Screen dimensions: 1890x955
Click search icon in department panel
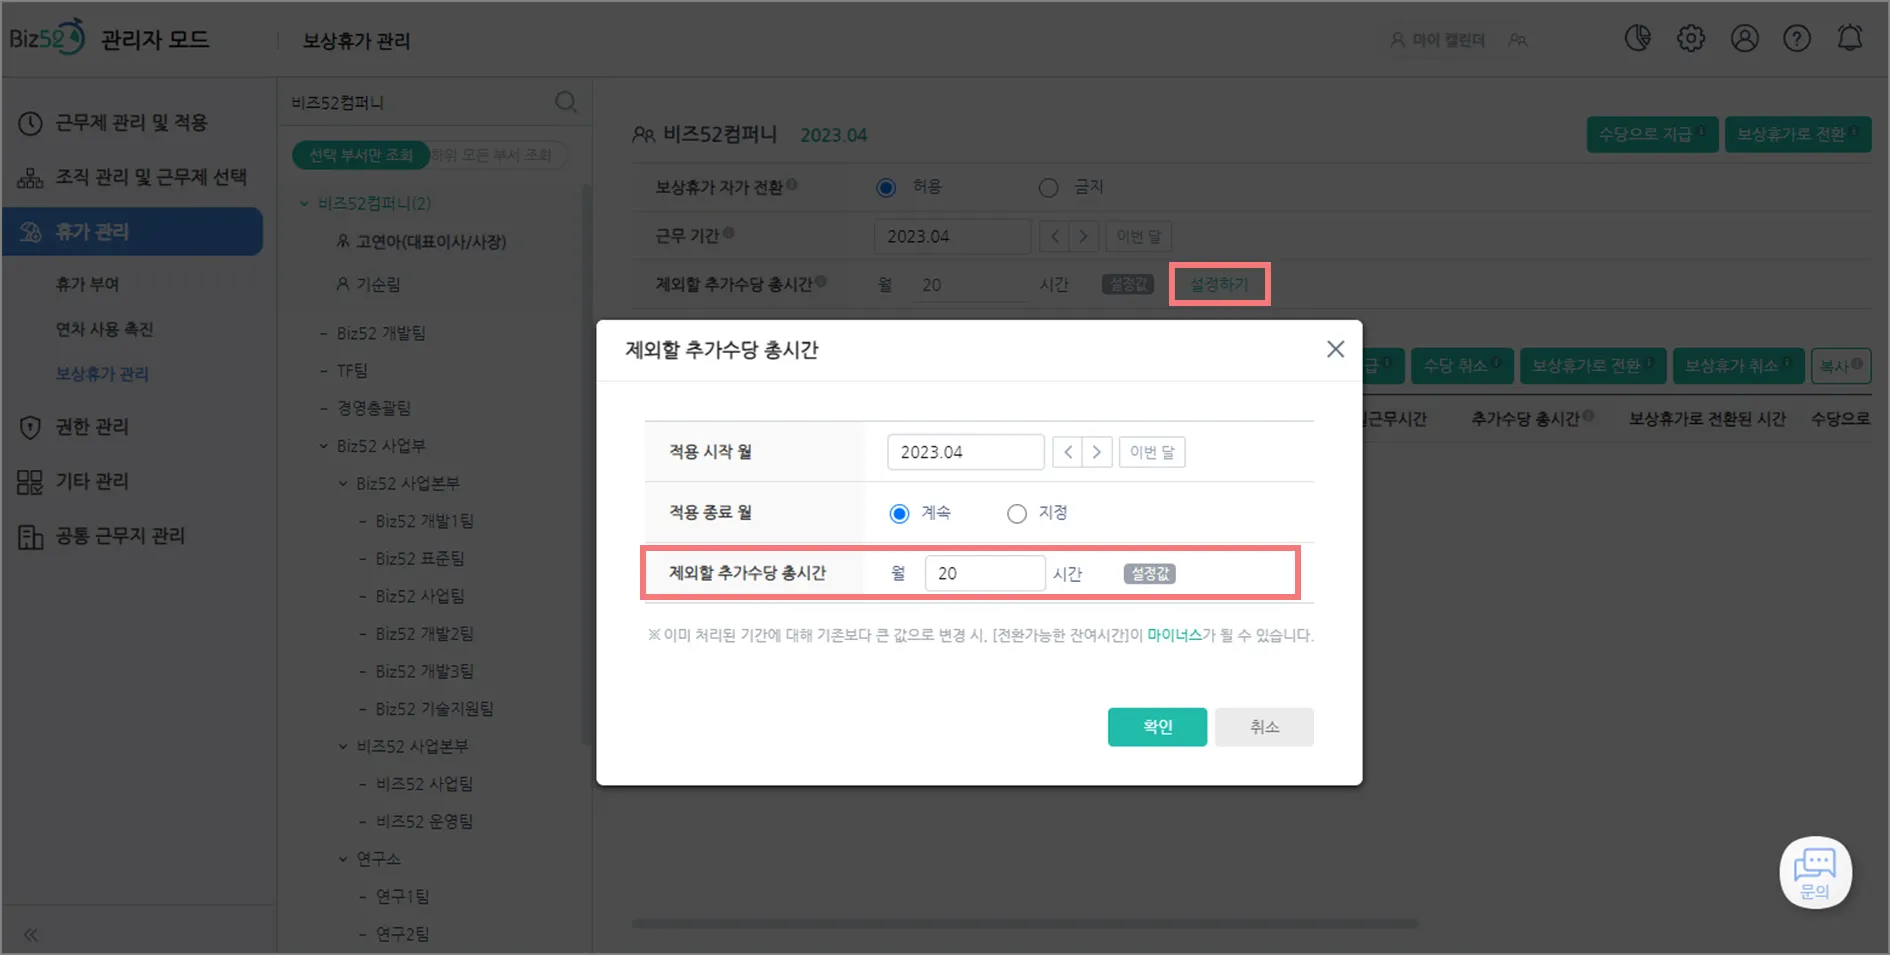(x=566, y=102)
